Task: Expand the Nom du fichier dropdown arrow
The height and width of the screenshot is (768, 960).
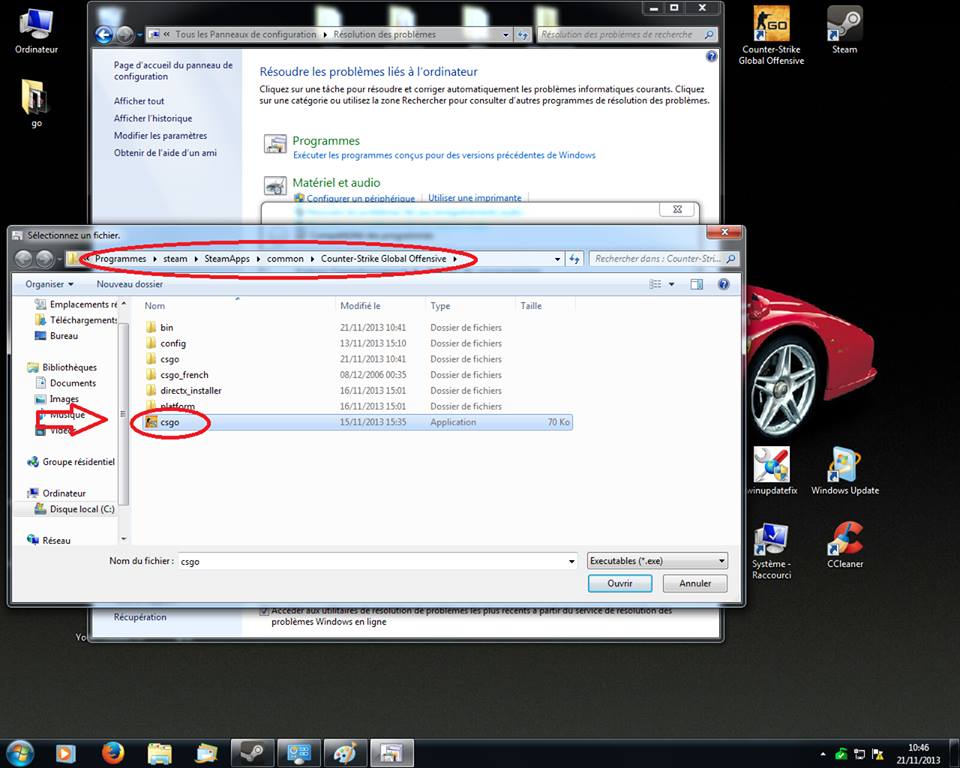Action: 571,561
